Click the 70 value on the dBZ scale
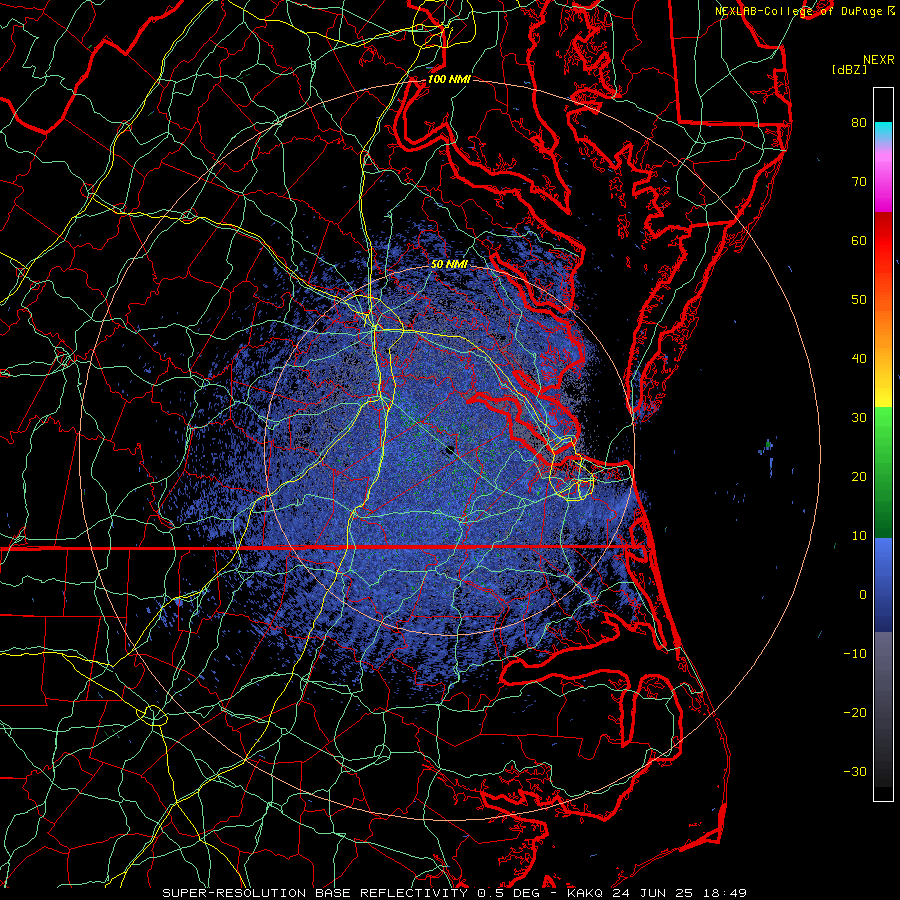 click(859, 181)
